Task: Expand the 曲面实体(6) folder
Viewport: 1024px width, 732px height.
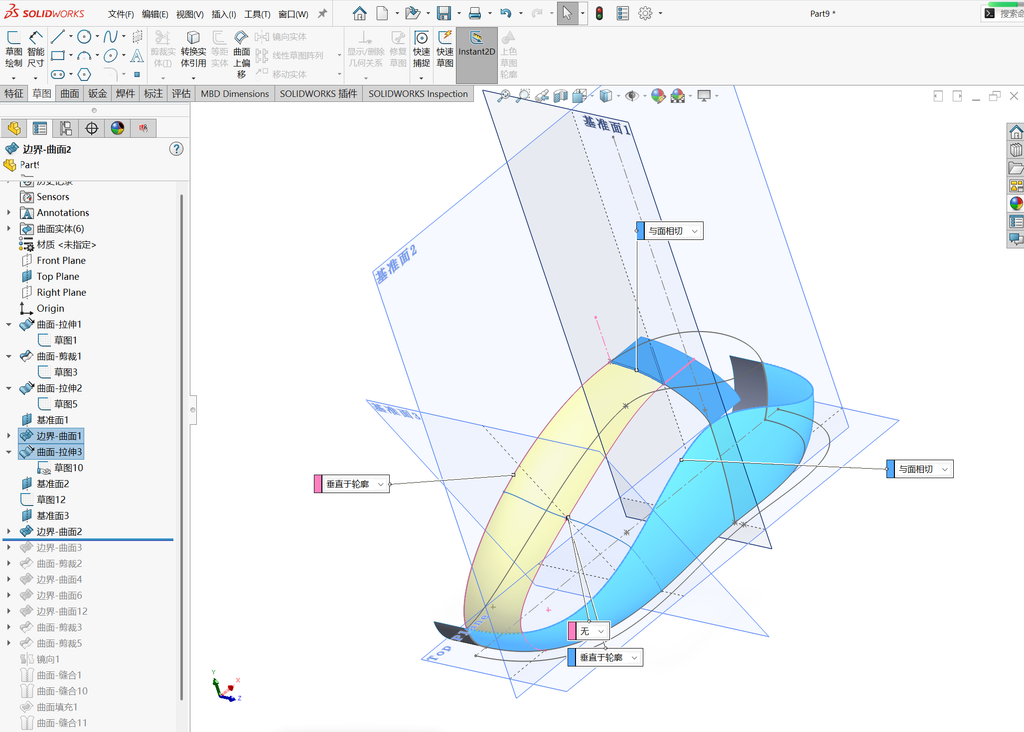Action: [x=8, y=229]
